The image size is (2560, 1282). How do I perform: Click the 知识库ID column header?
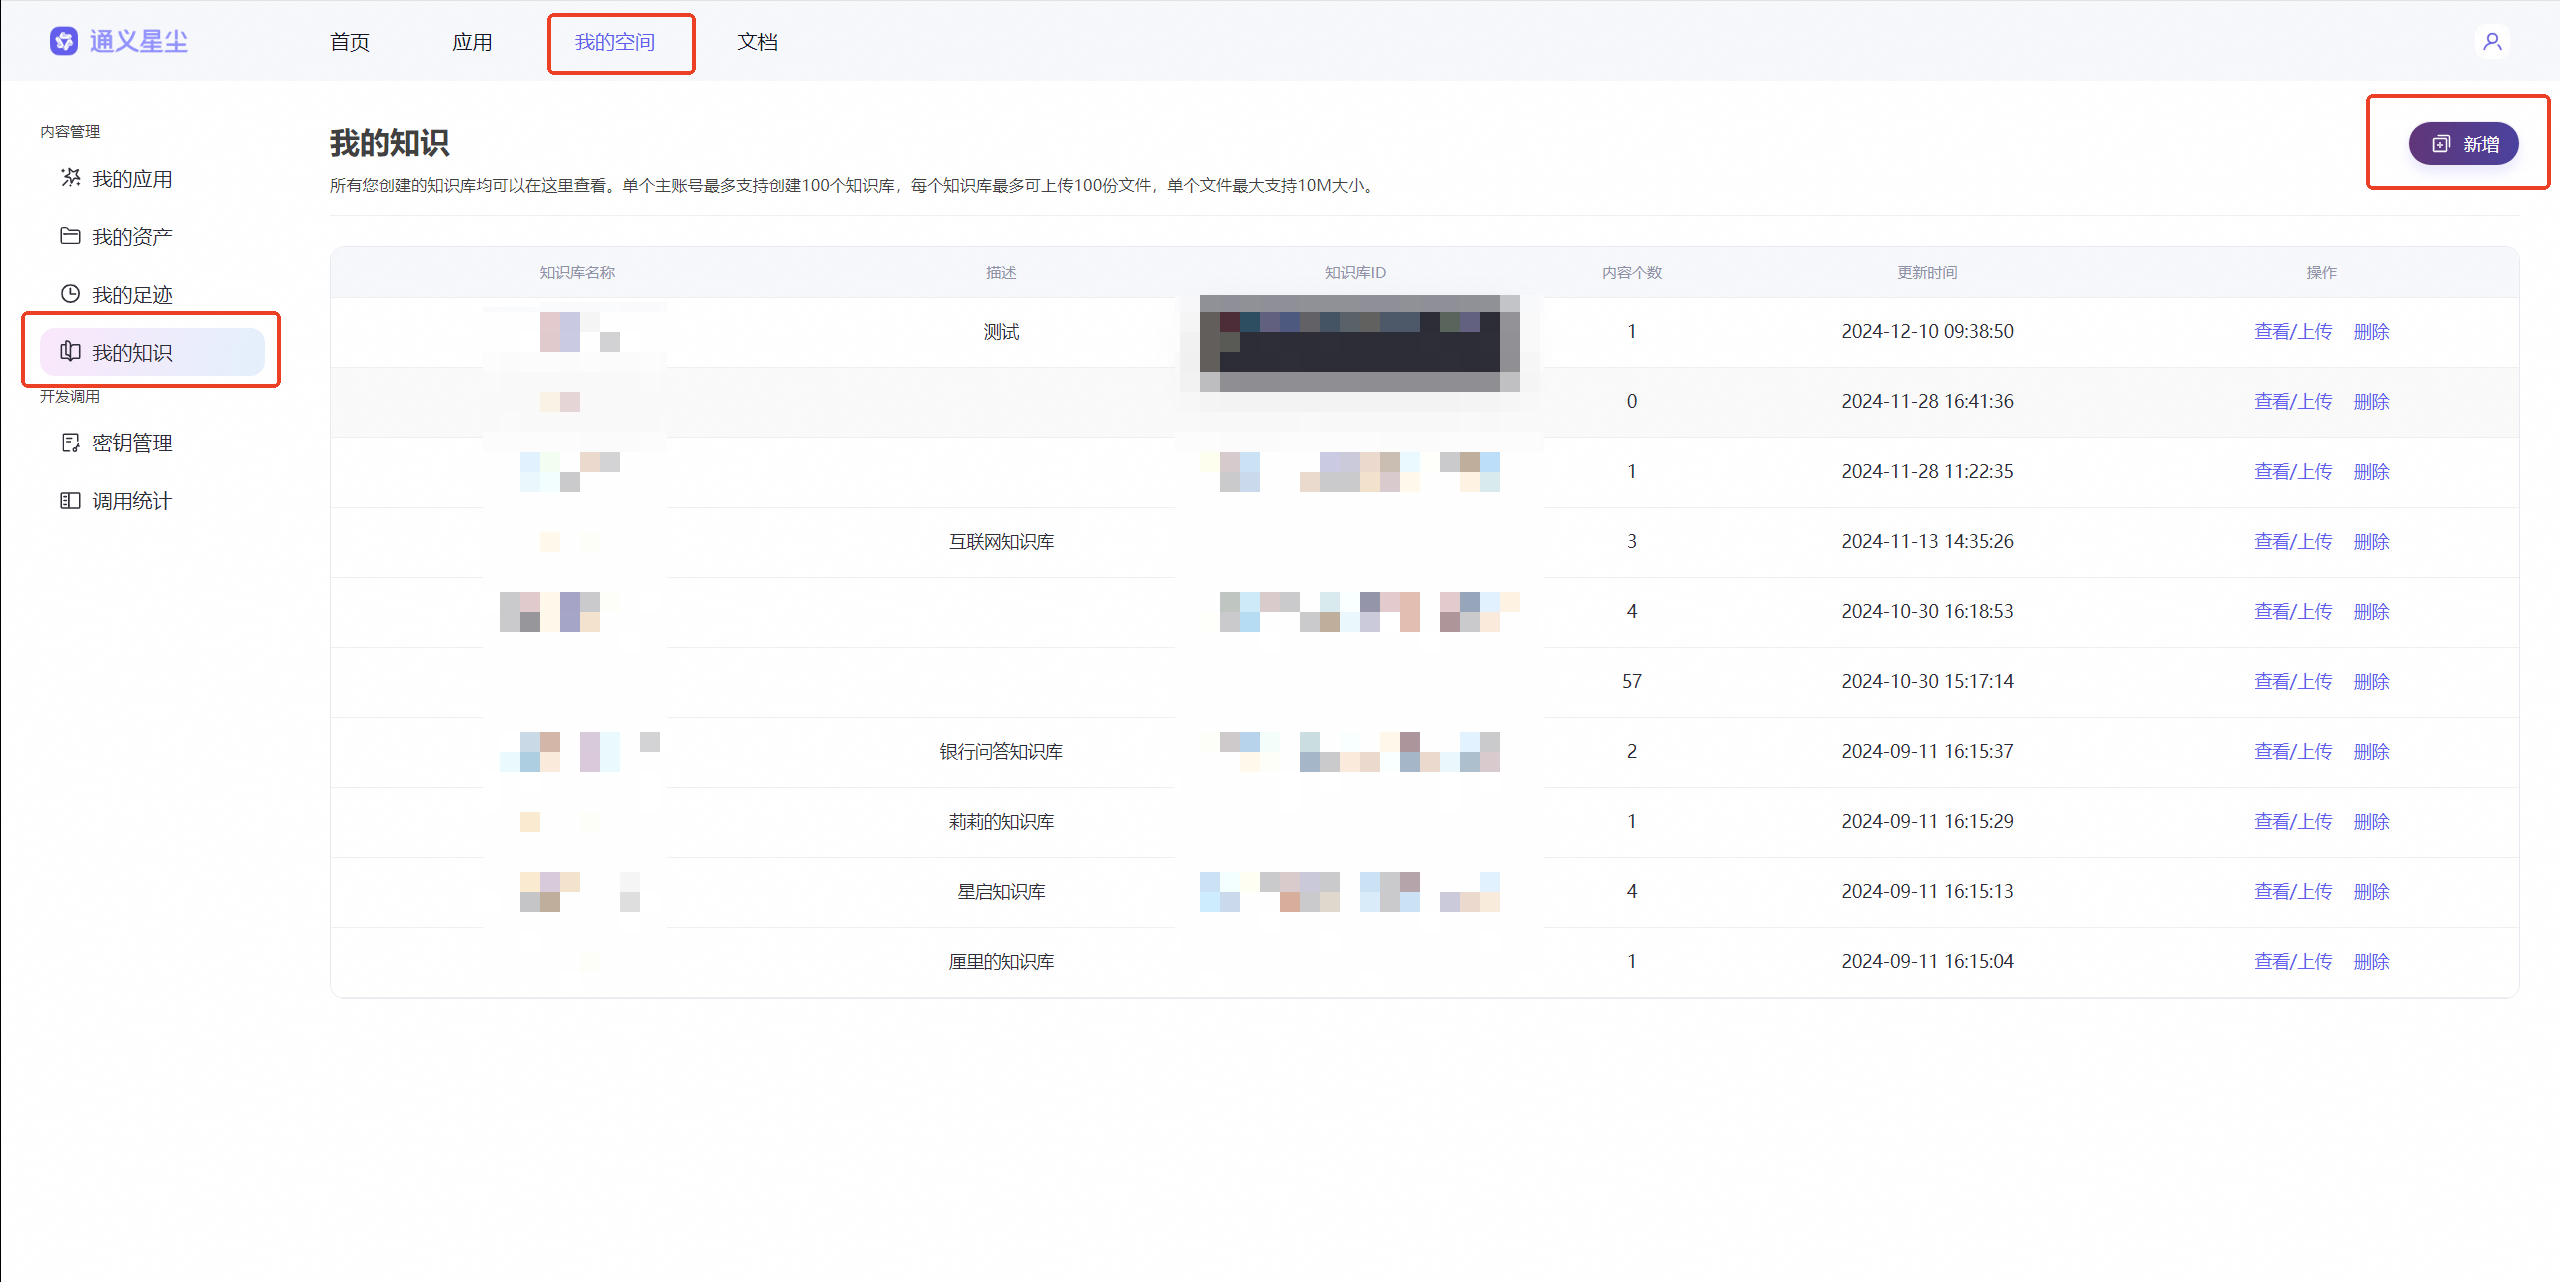1355,272
